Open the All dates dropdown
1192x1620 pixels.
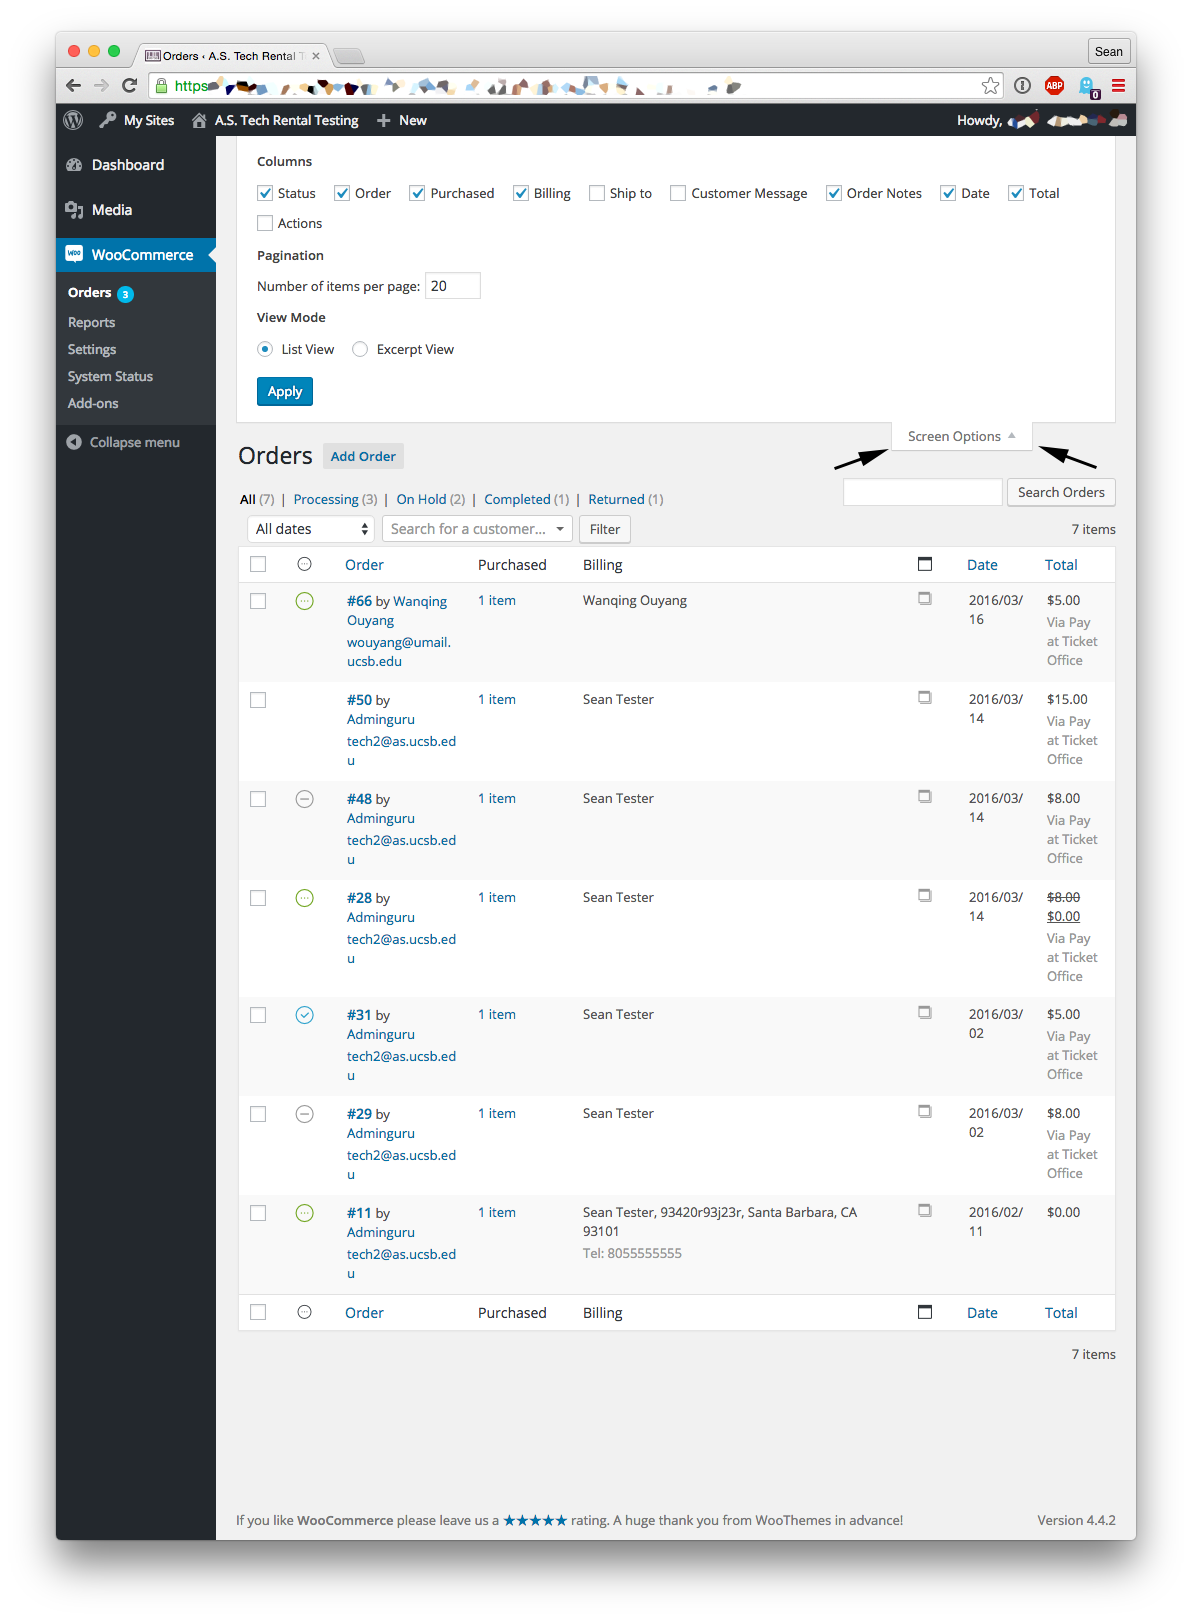coord(311,529)
